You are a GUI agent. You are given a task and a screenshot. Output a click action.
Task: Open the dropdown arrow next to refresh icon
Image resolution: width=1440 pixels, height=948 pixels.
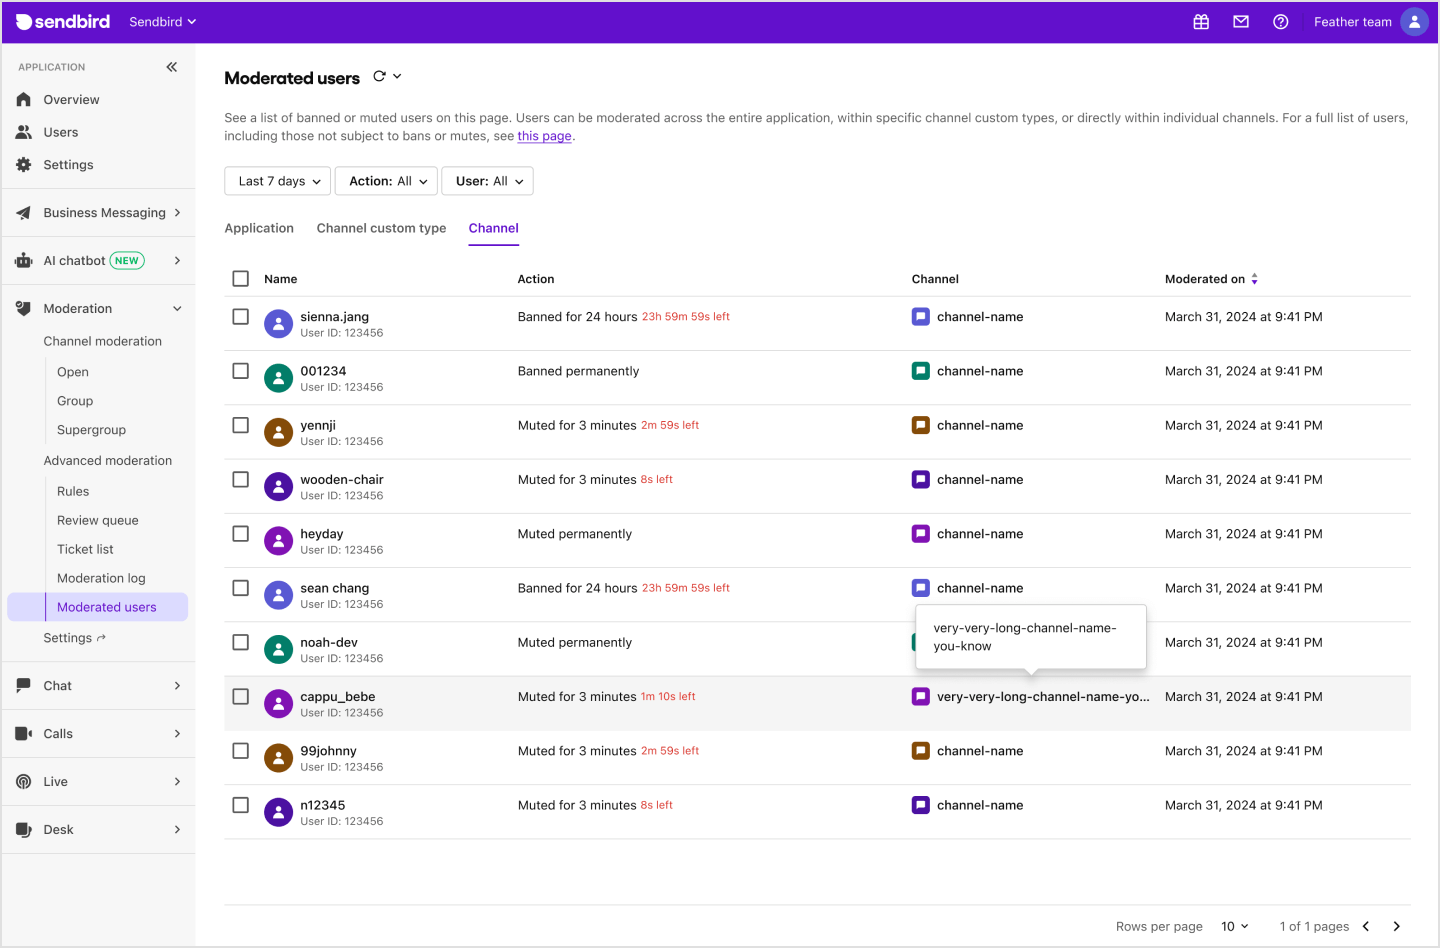point(397,76)
